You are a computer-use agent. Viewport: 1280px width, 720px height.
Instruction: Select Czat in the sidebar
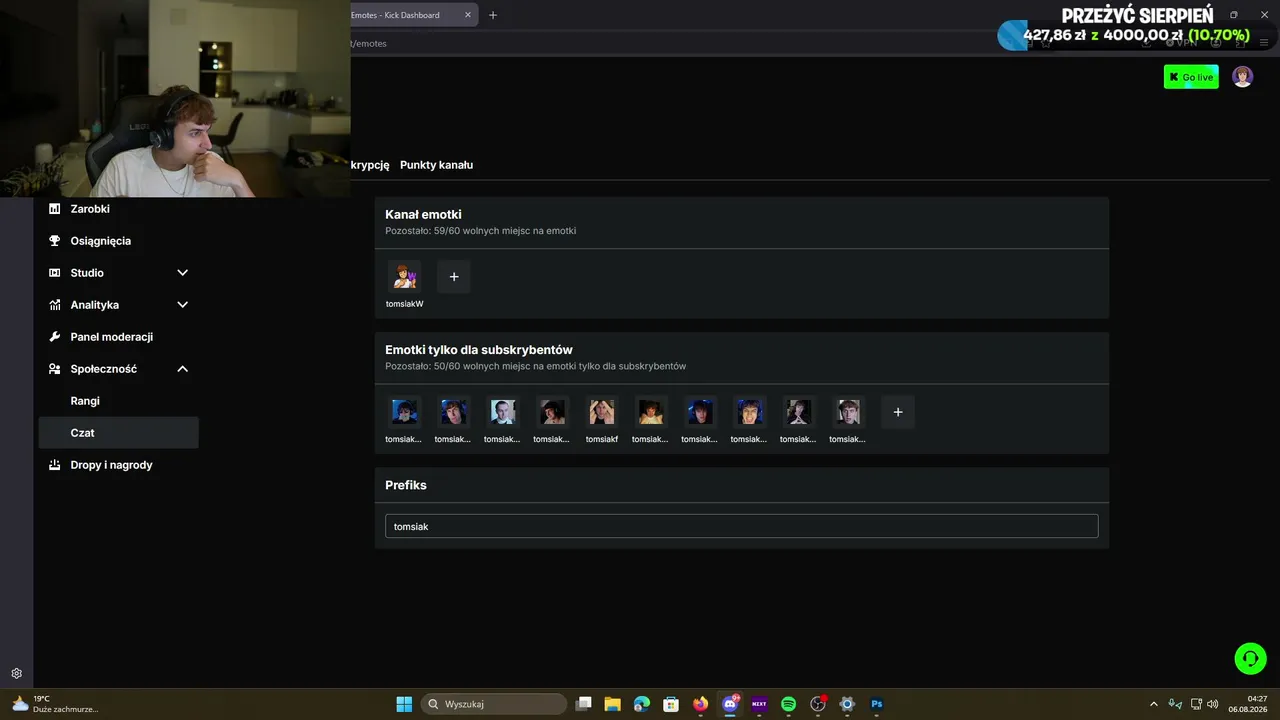[x=118, y=433]
